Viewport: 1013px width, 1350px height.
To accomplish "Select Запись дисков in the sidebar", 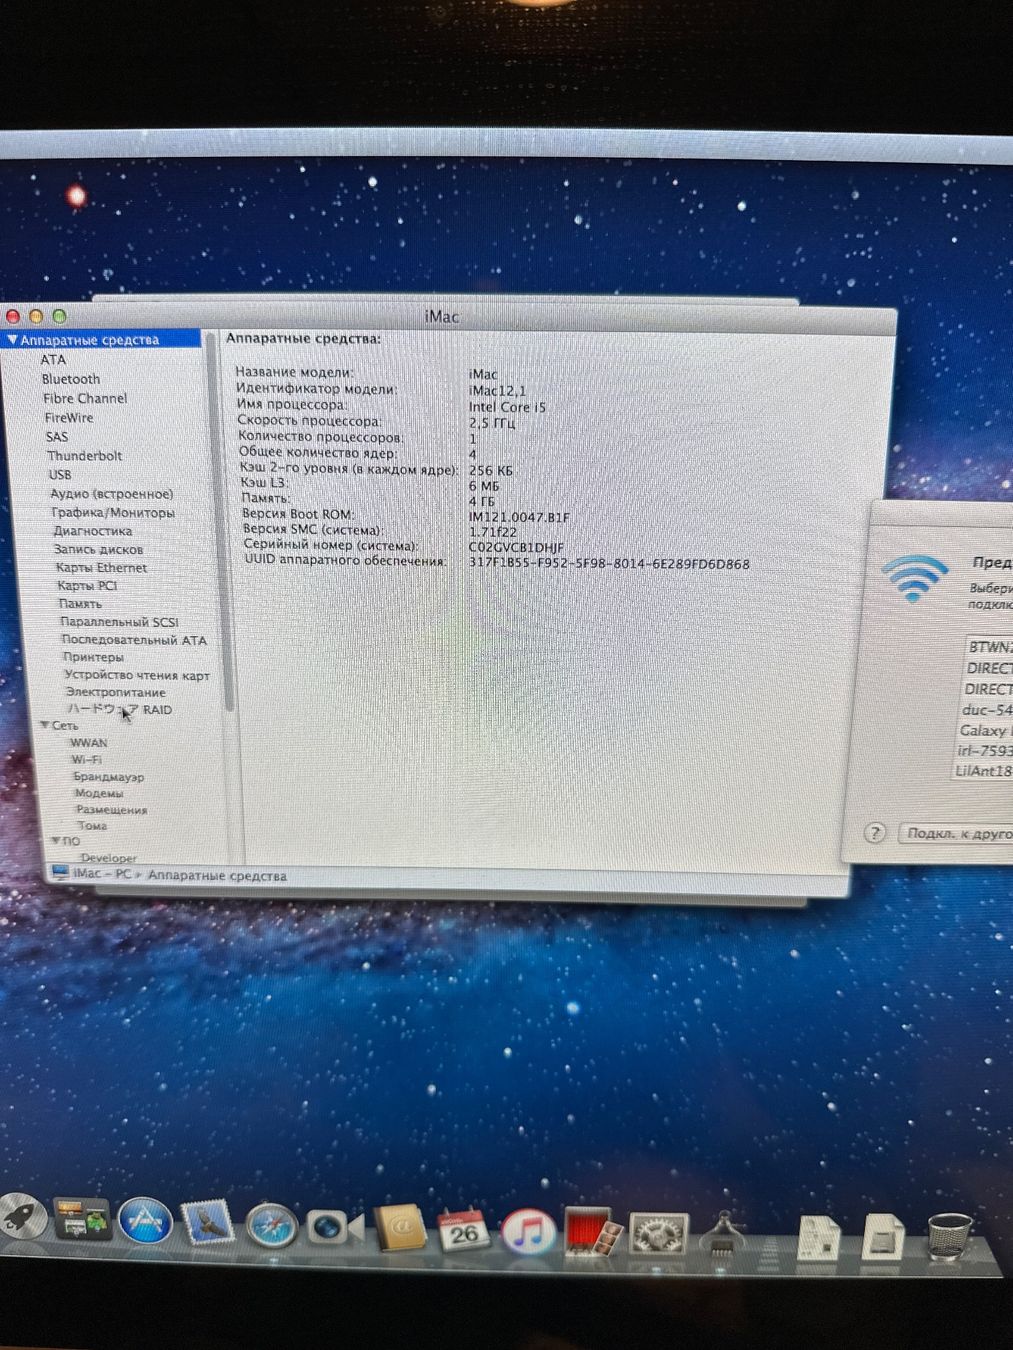I will [98, 549].
